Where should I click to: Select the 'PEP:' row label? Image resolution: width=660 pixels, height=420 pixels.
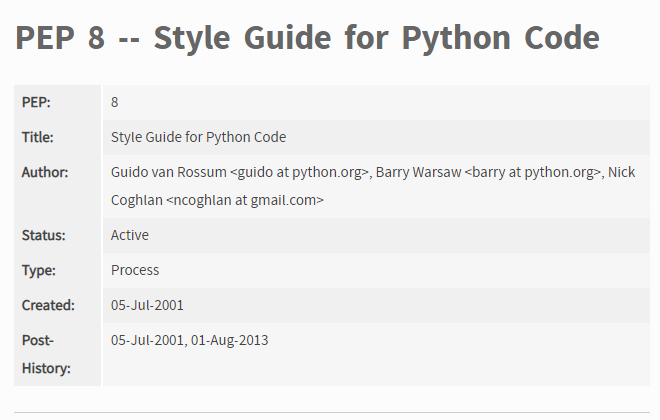pyautogui.click(x=36, y=102)
